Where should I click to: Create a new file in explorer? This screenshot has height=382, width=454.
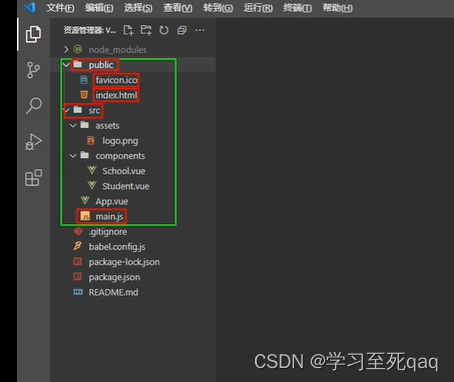tap(128, 30)
